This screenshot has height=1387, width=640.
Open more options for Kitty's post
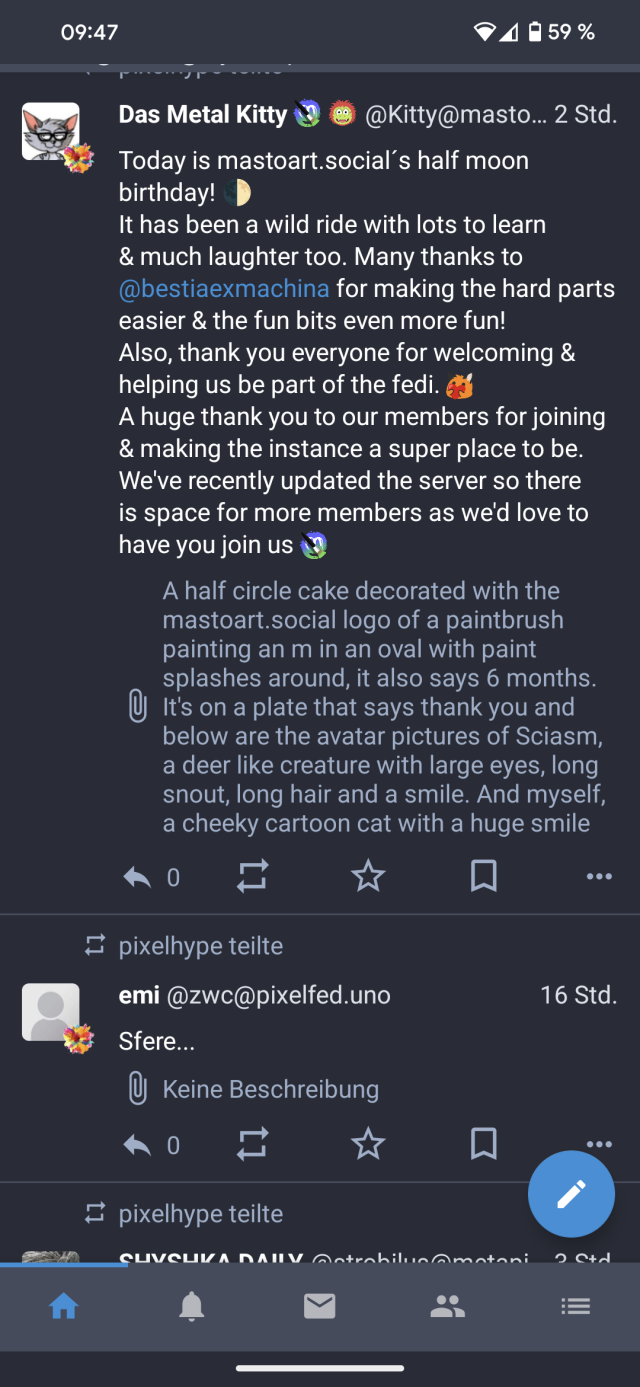(x=599, y=877)
